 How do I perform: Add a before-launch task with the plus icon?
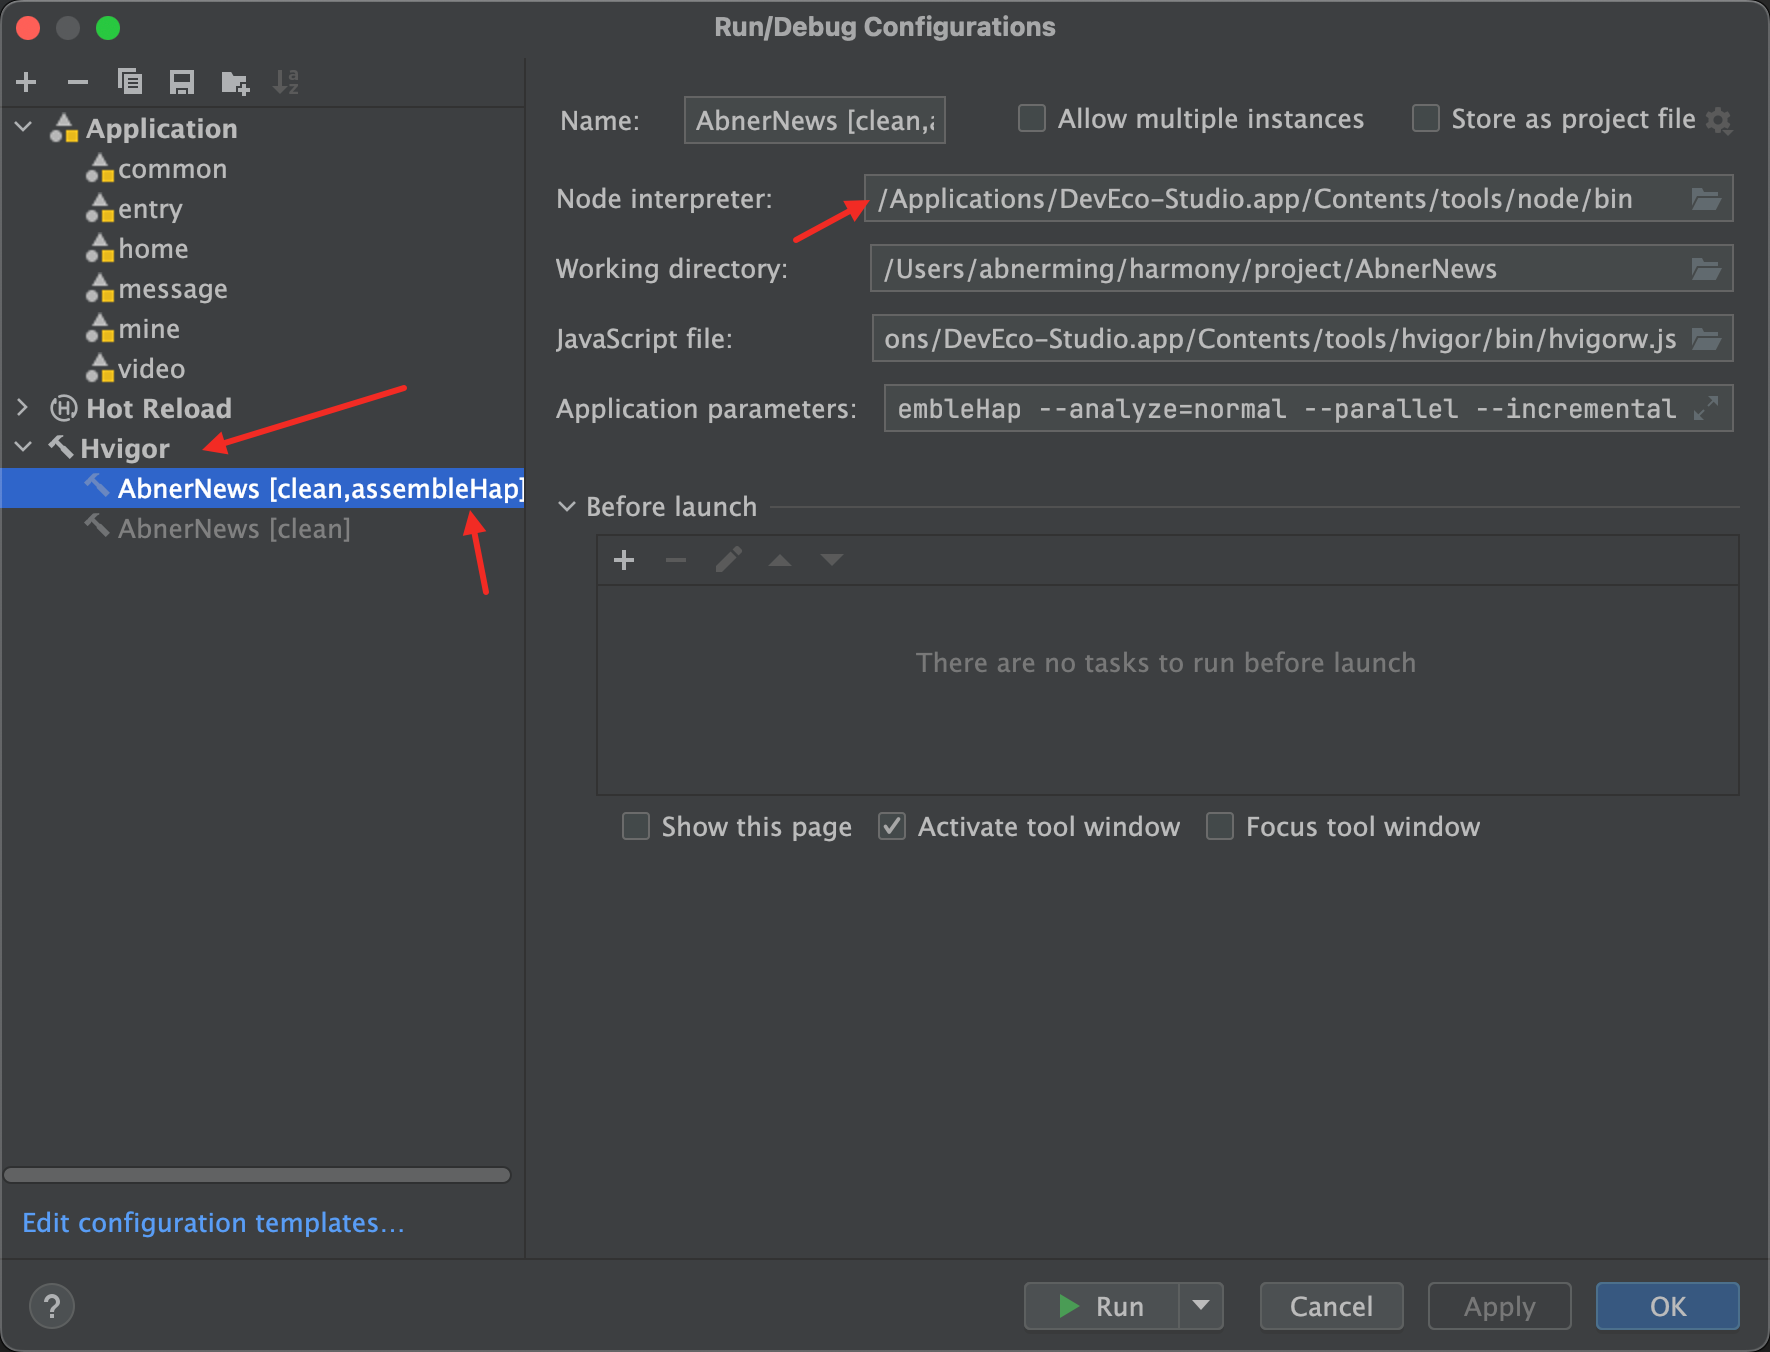tap(624, 560)
